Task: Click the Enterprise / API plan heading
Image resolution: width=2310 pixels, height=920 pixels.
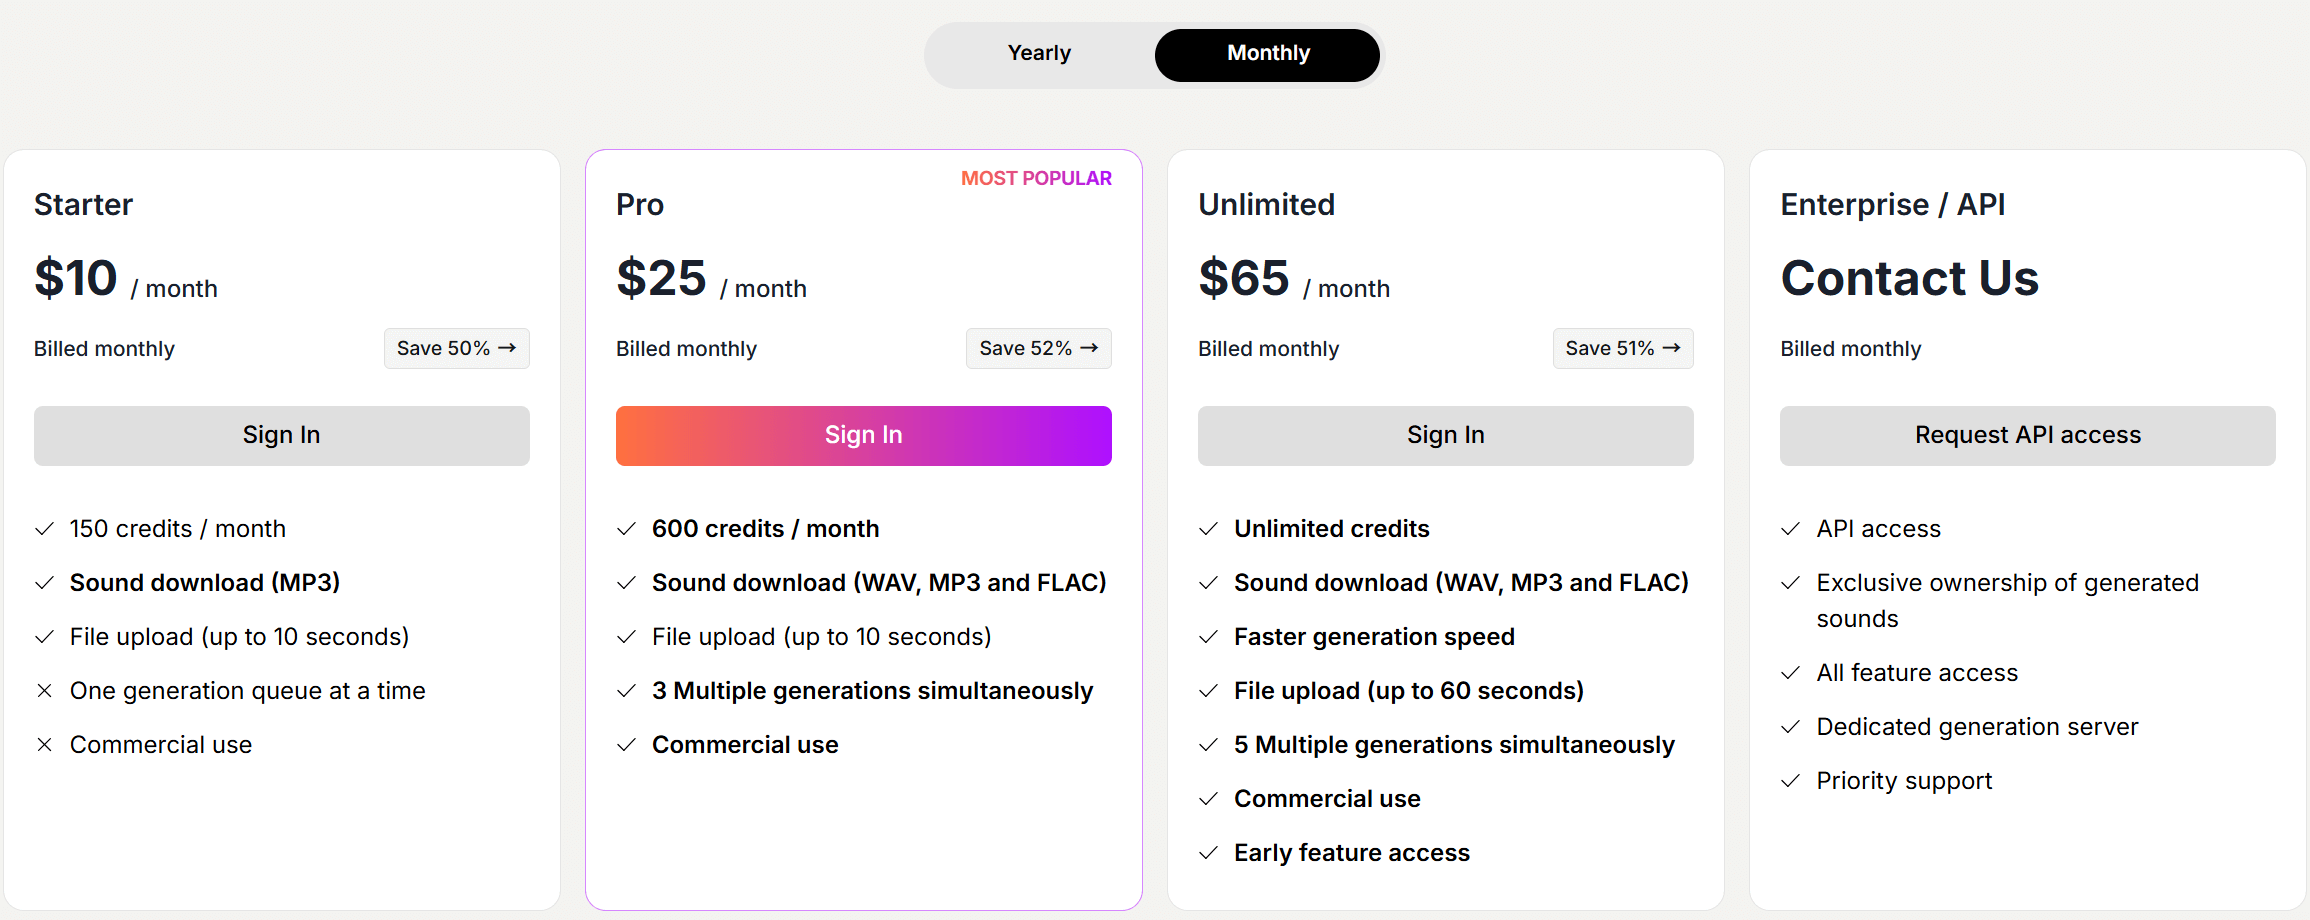Action: 1893,204
